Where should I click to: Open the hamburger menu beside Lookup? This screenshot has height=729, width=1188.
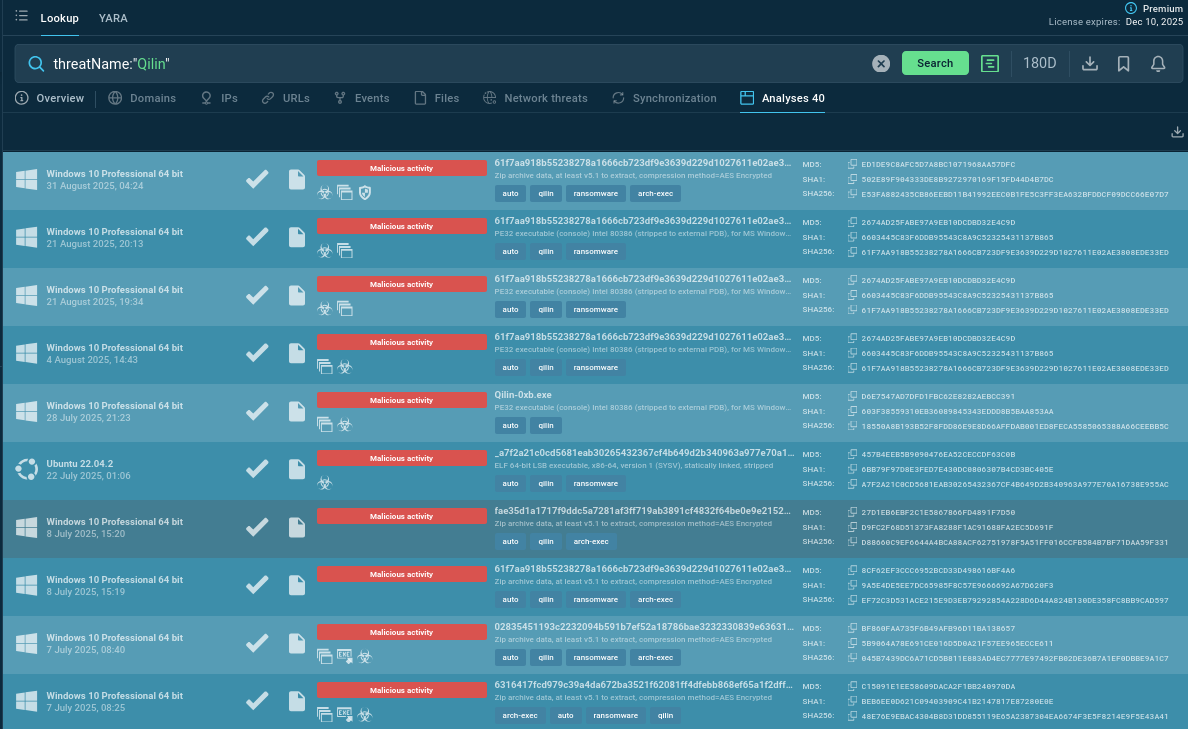point(22,16)
